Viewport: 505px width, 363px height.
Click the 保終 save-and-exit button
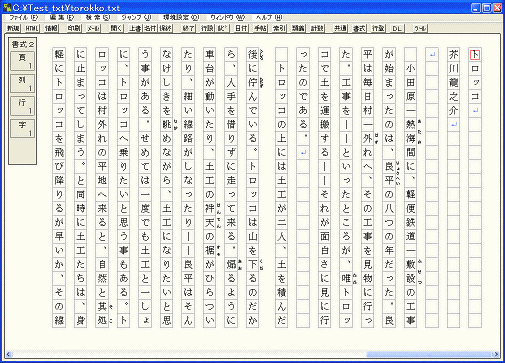(x=165, y=28)
